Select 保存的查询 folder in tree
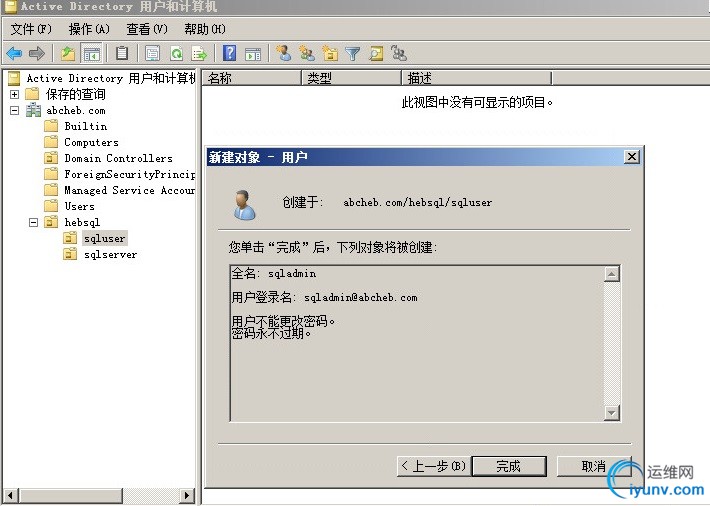The width and height of the screenshot is (710, 506). tap(76, 94)
